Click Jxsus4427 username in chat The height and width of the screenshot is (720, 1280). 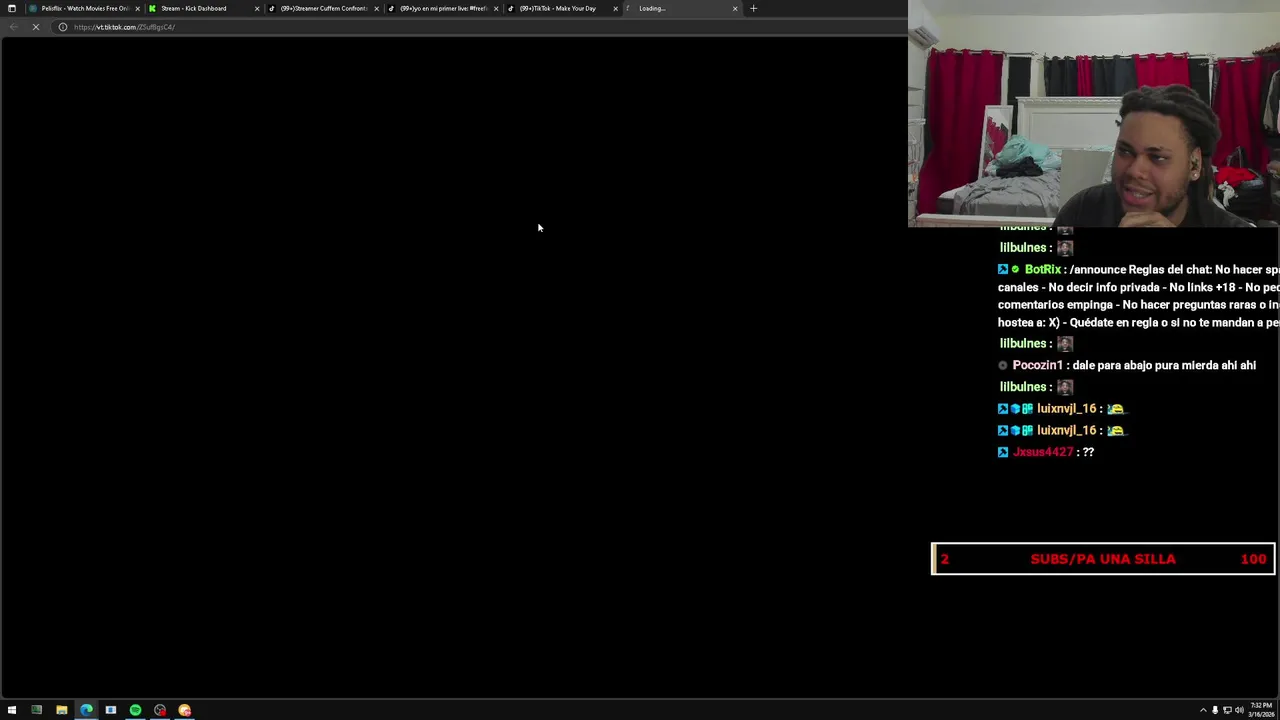coord(1043,452)
